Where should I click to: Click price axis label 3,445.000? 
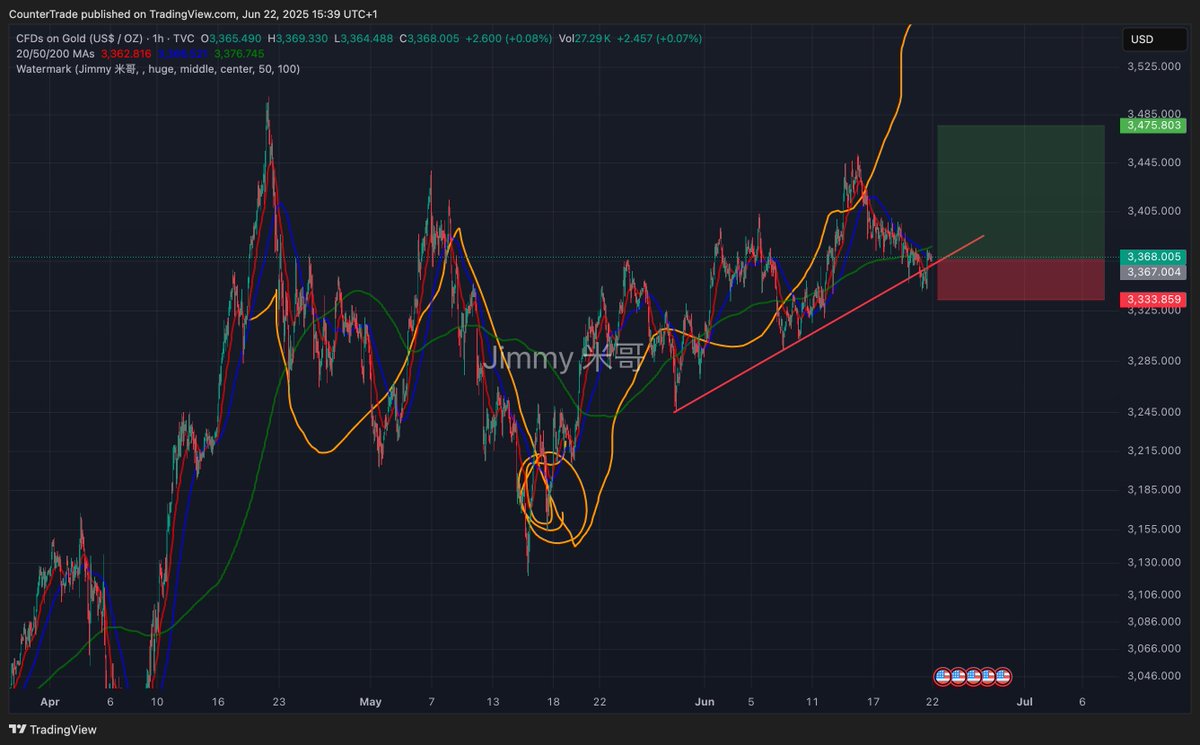[1155, 162]
